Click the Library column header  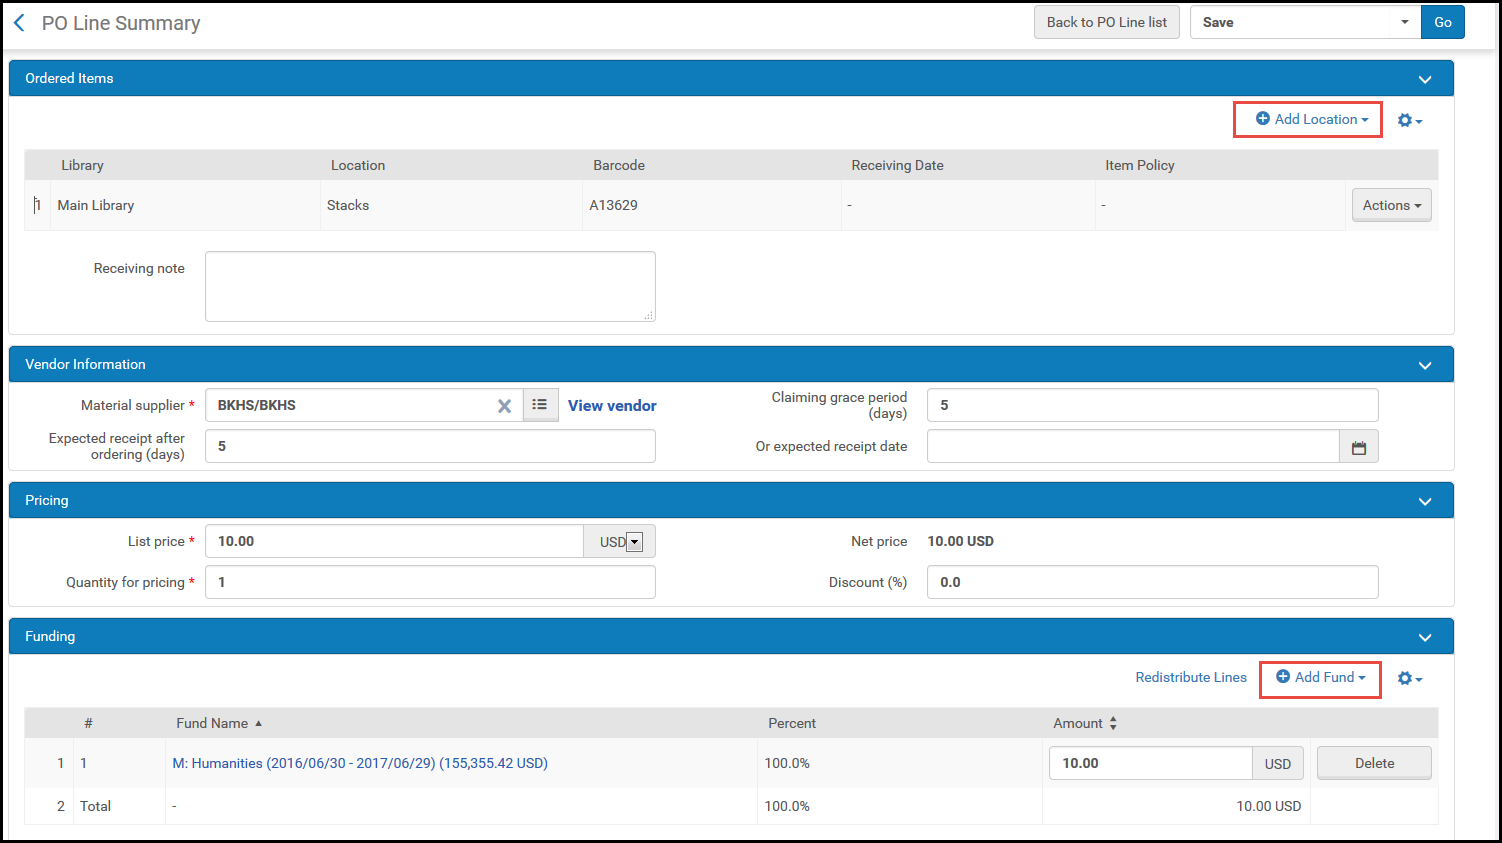pos(82,165)
